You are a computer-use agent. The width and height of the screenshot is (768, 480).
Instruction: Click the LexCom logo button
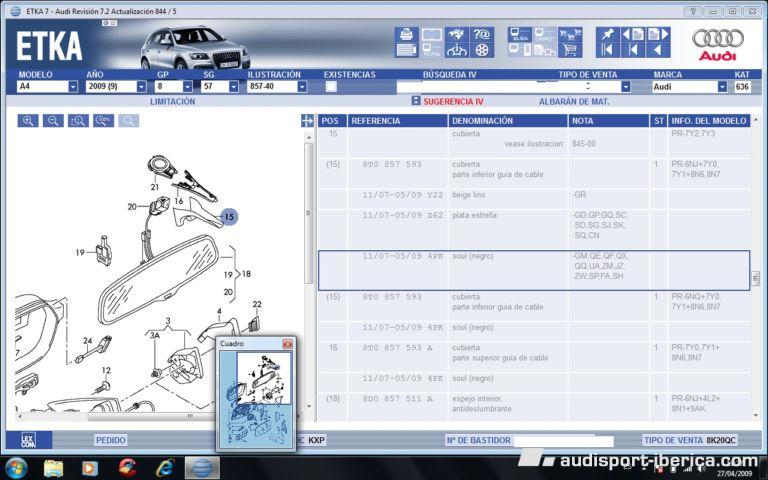[x=29, y=440]
